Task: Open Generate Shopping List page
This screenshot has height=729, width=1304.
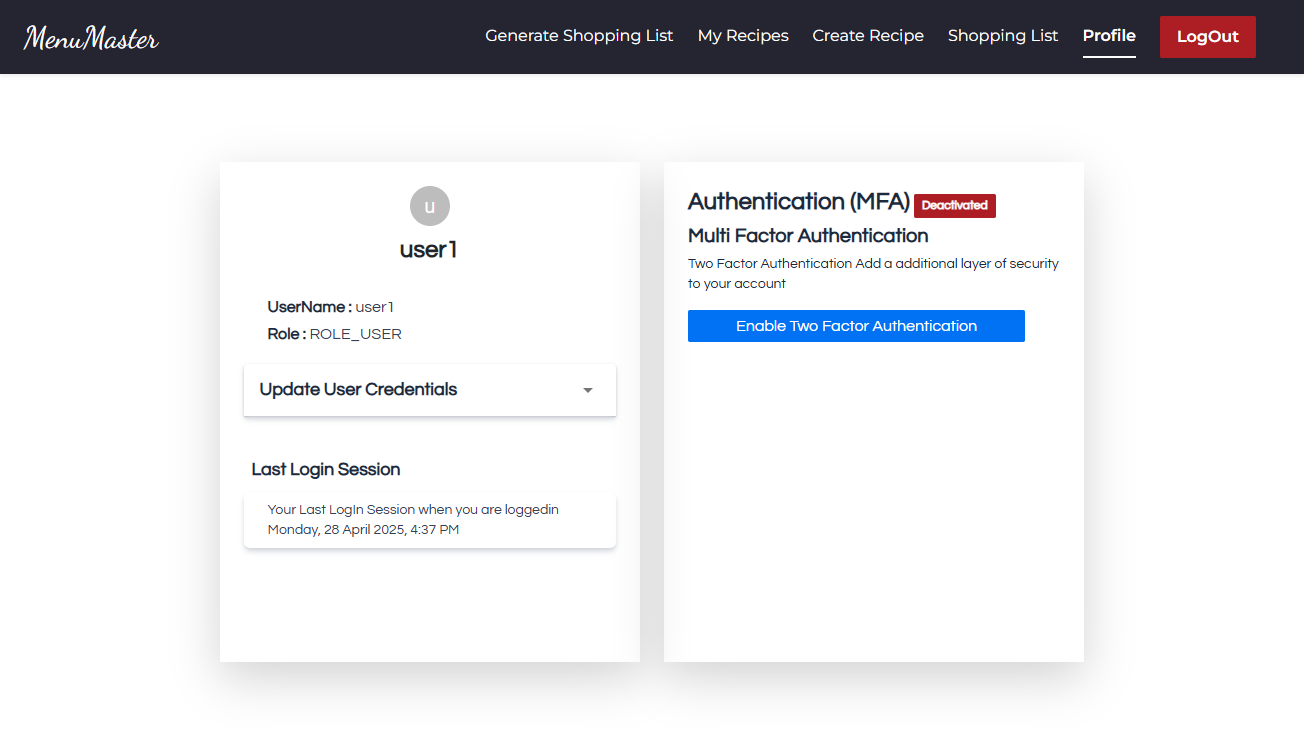Action: (579, 36)
